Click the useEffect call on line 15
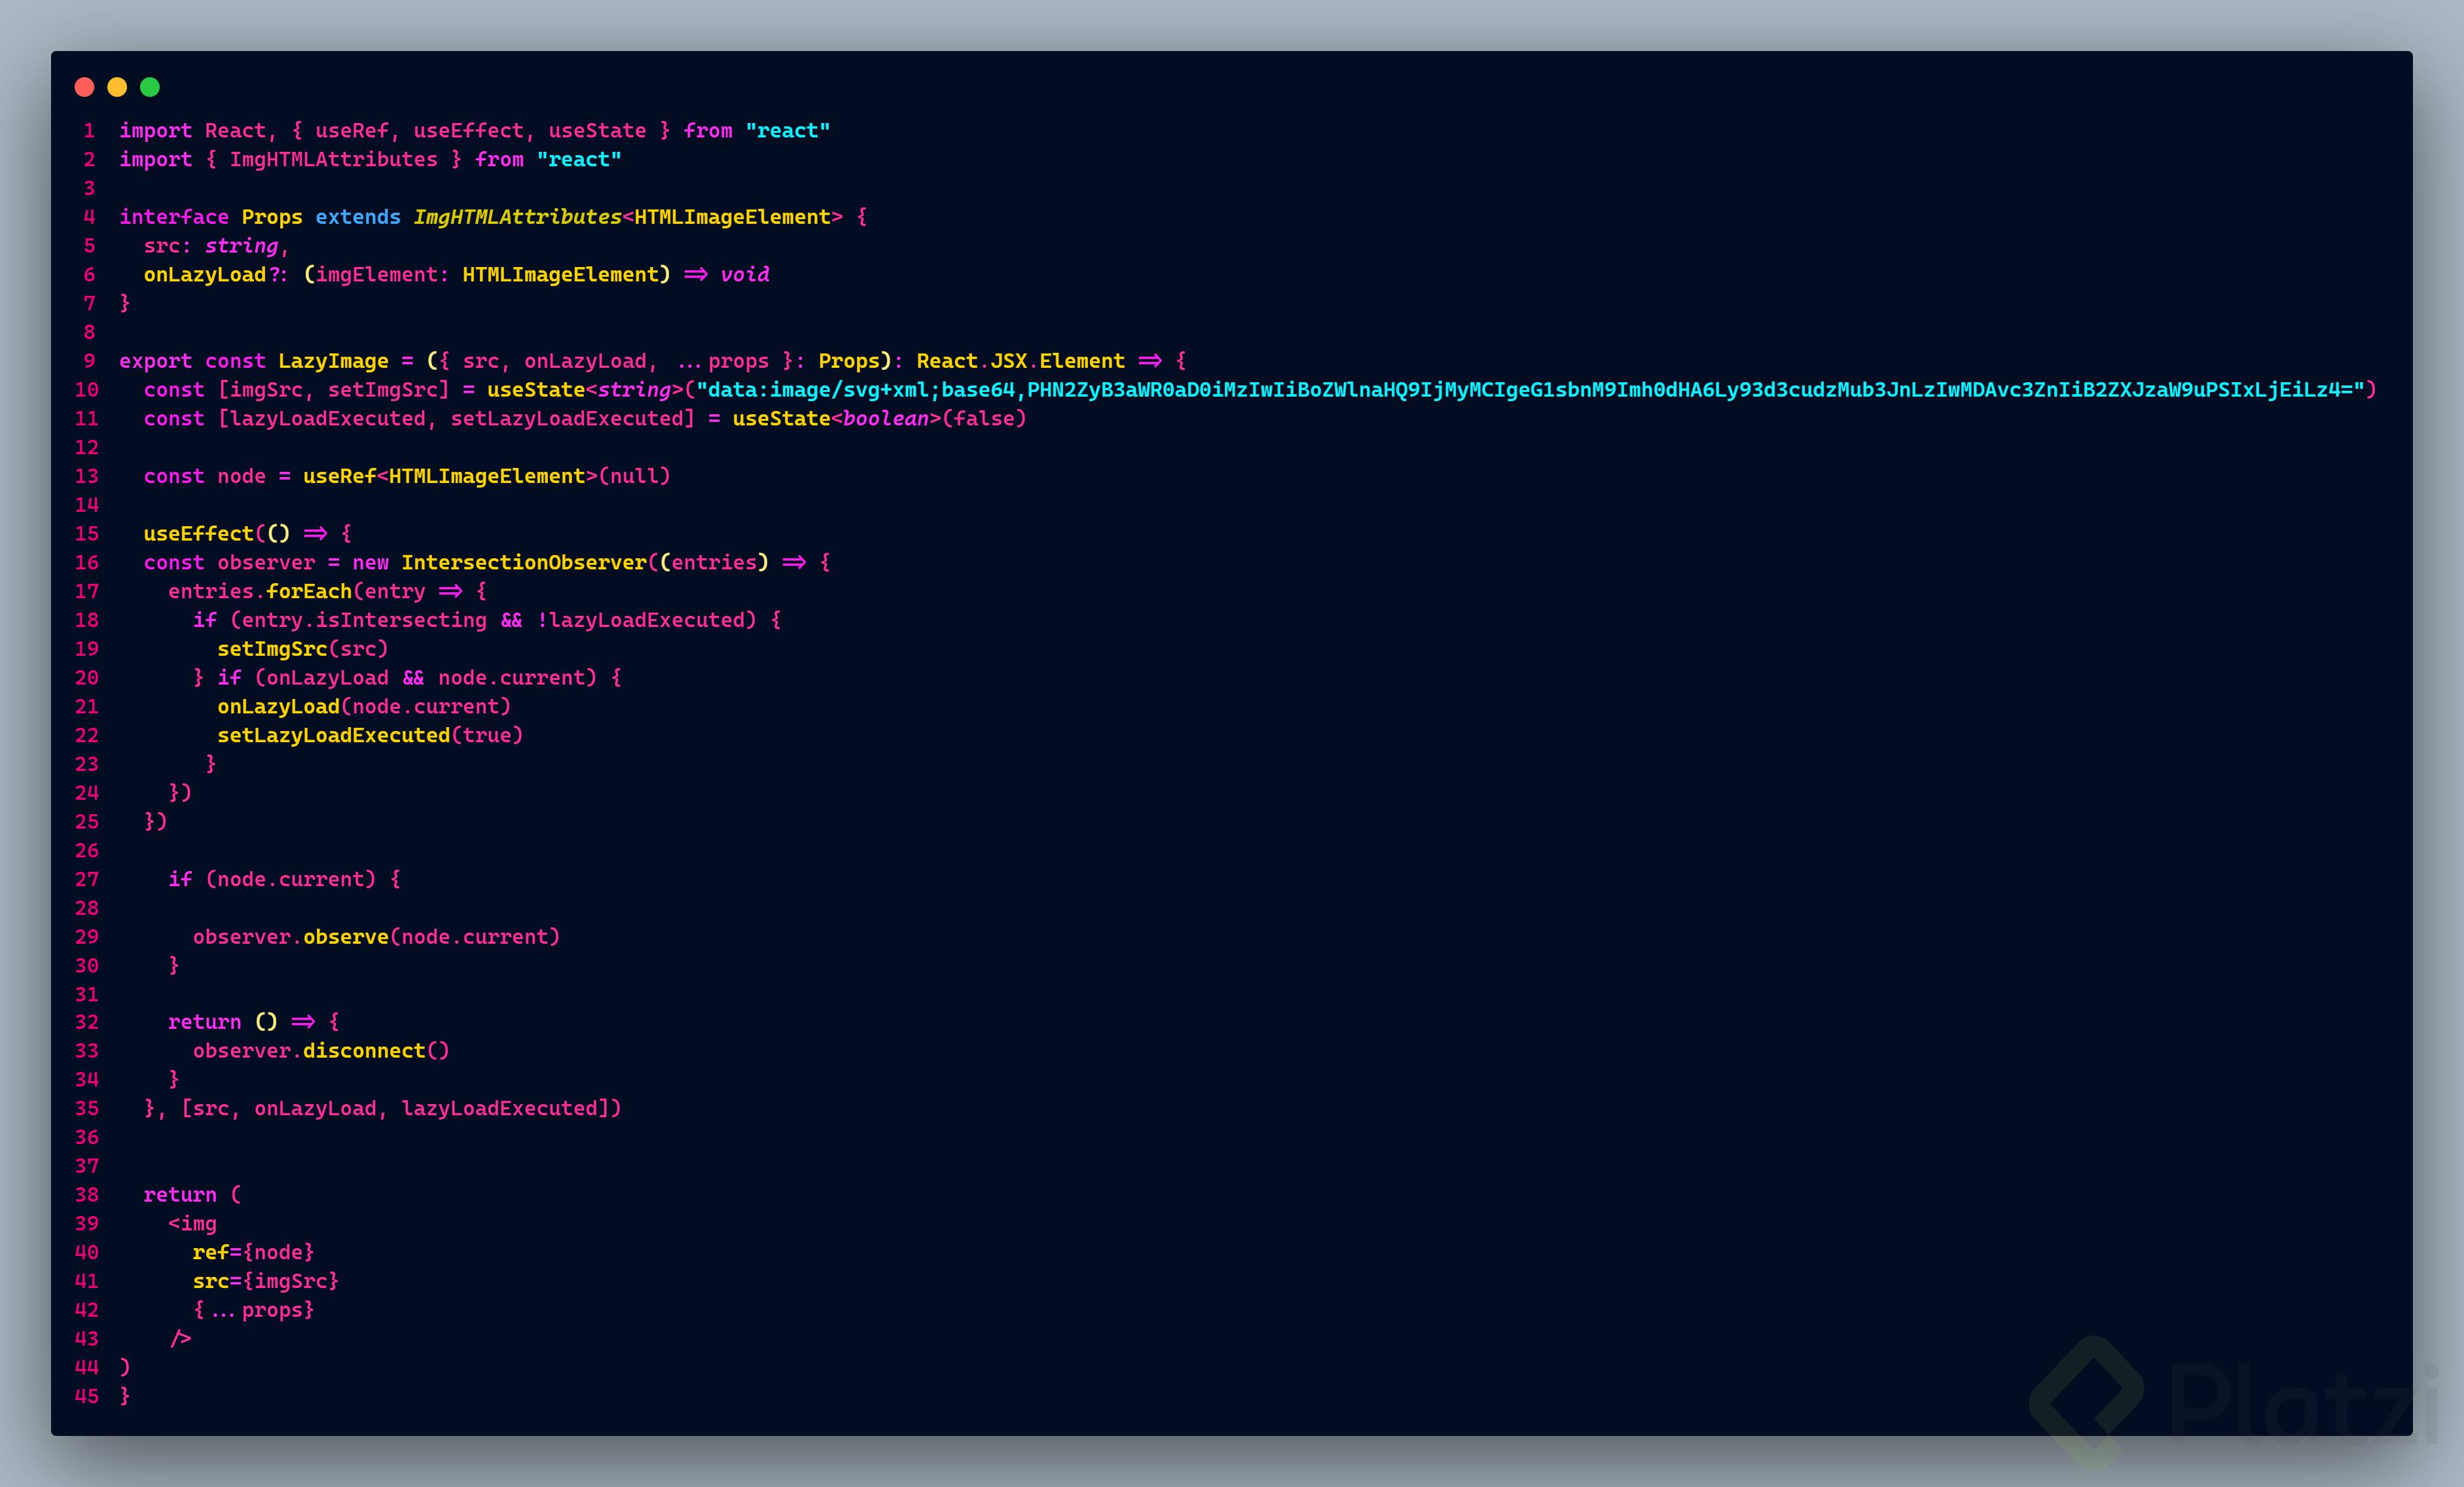Viewport: 2464px width, 1487px height. click(198, 534)
